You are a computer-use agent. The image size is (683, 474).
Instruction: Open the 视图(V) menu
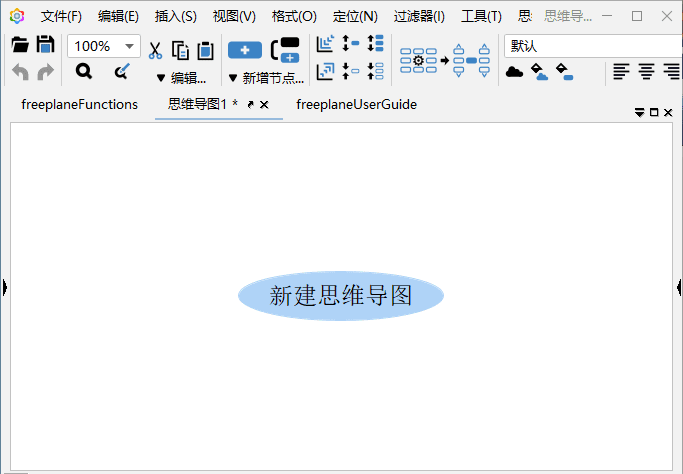[234, 17]
